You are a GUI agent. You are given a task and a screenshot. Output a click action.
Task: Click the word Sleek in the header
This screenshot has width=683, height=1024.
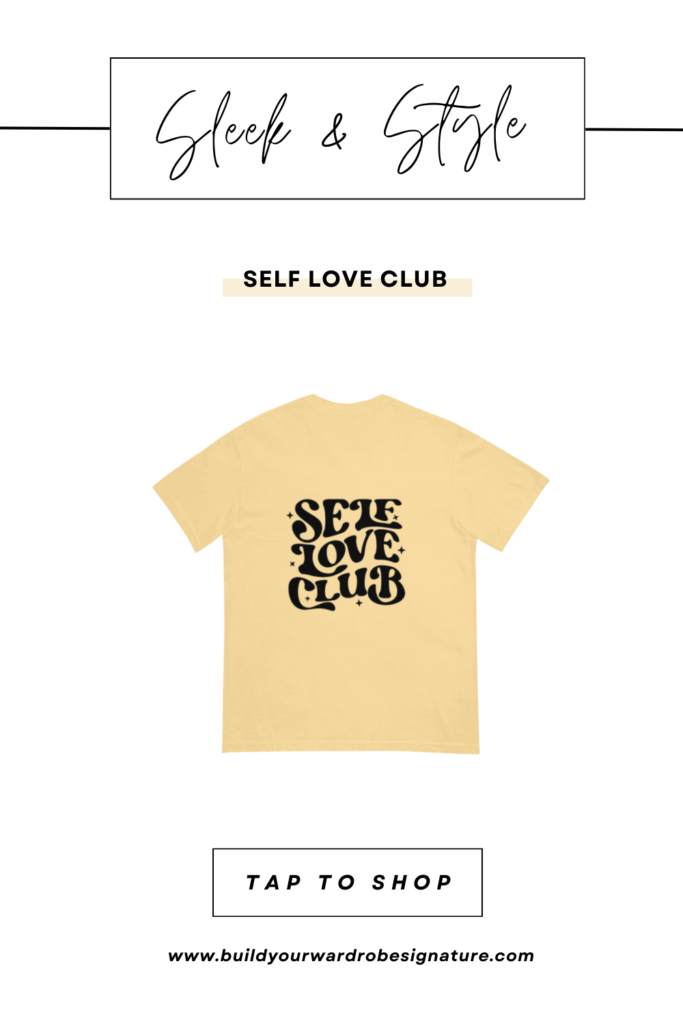click(x=223, y=133)
